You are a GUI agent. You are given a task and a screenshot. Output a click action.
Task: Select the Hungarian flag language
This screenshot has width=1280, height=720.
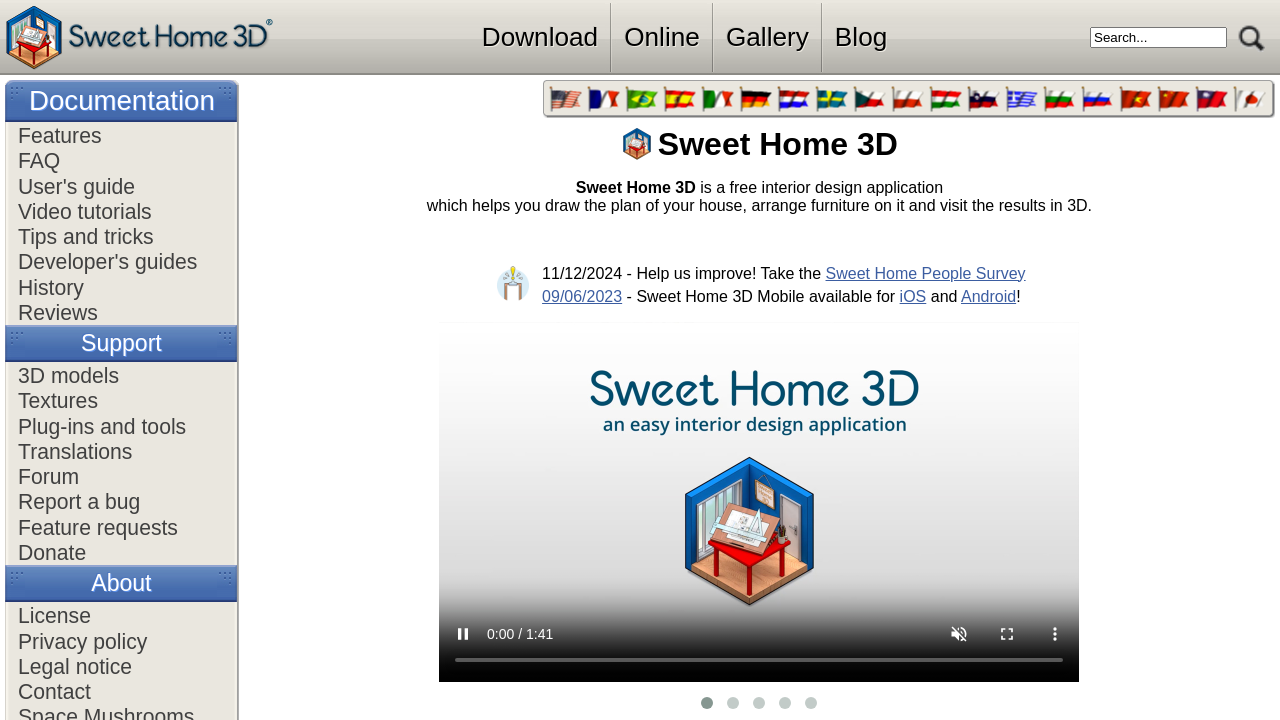946,99
